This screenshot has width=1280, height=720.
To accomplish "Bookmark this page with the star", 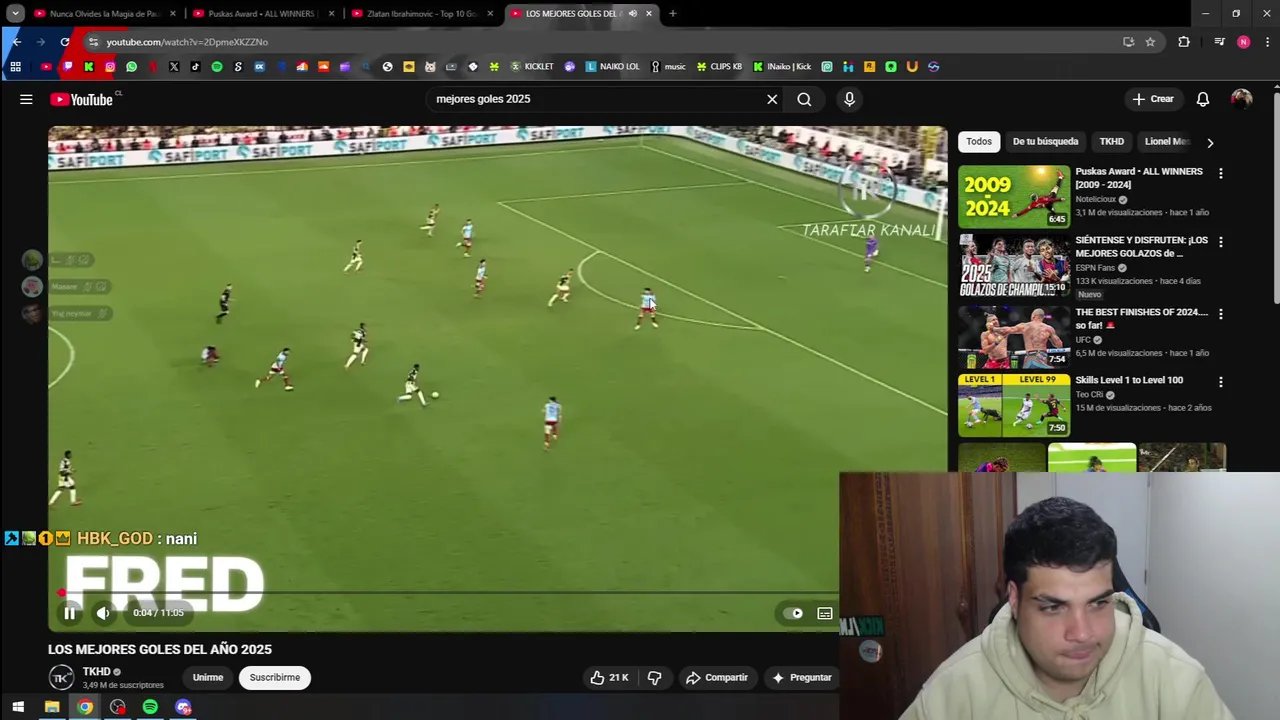I will [x=1150, y=42].
